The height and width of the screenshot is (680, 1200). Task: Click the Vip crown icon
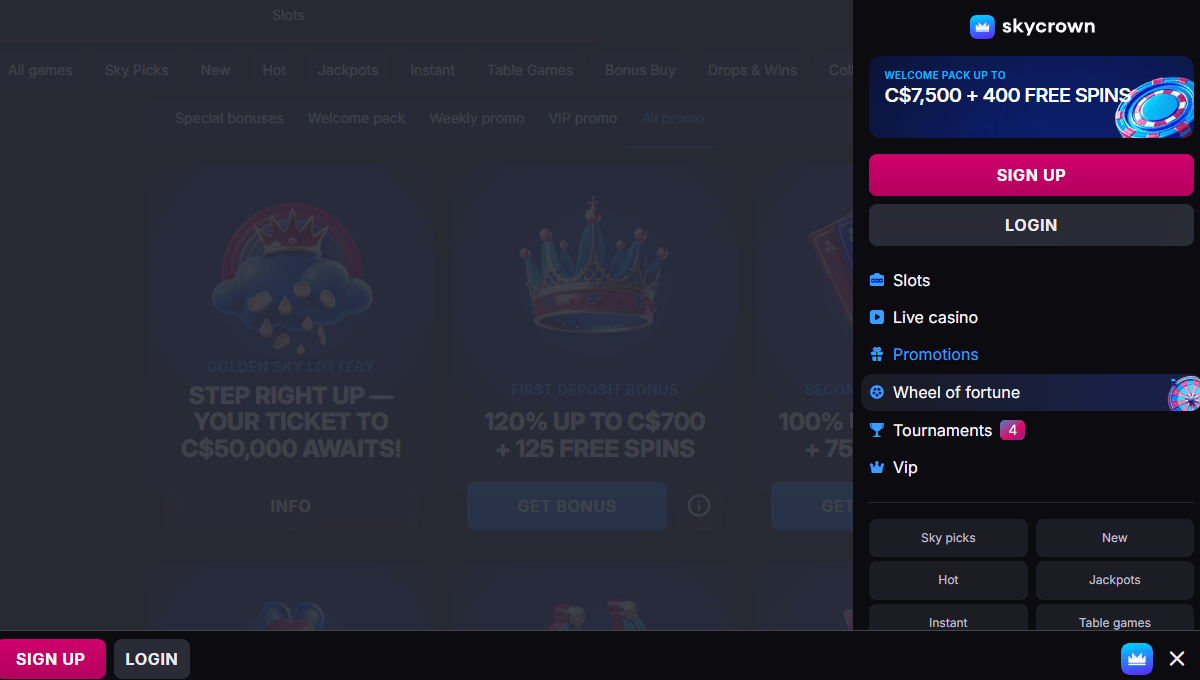pos(877,467)
